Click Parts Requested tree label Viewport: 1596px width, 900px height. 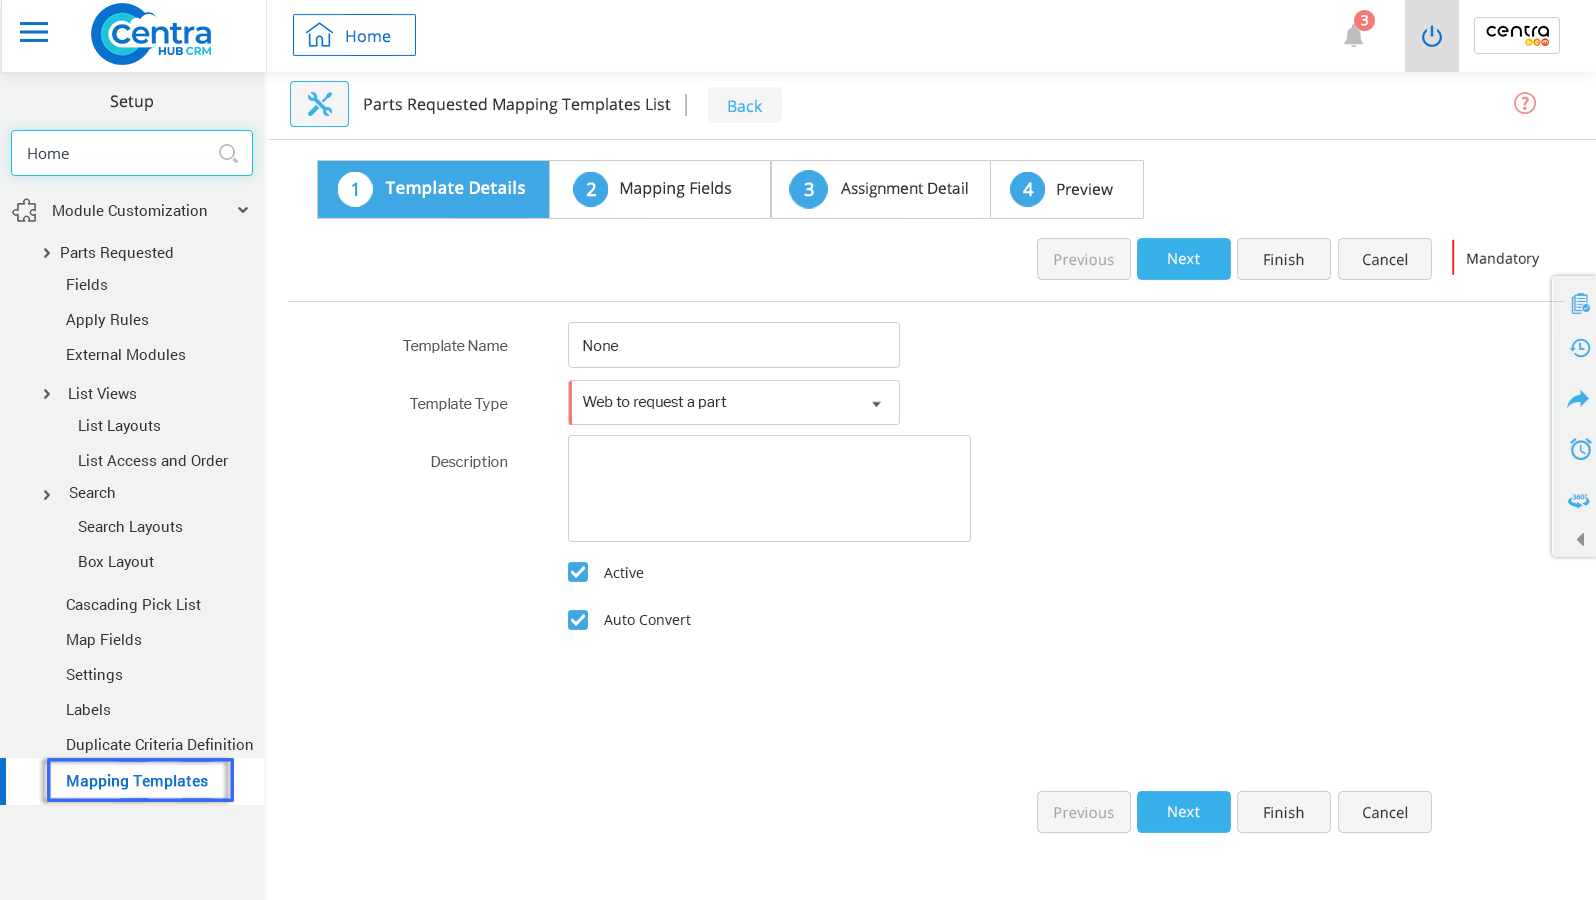(x=117, y=253)
